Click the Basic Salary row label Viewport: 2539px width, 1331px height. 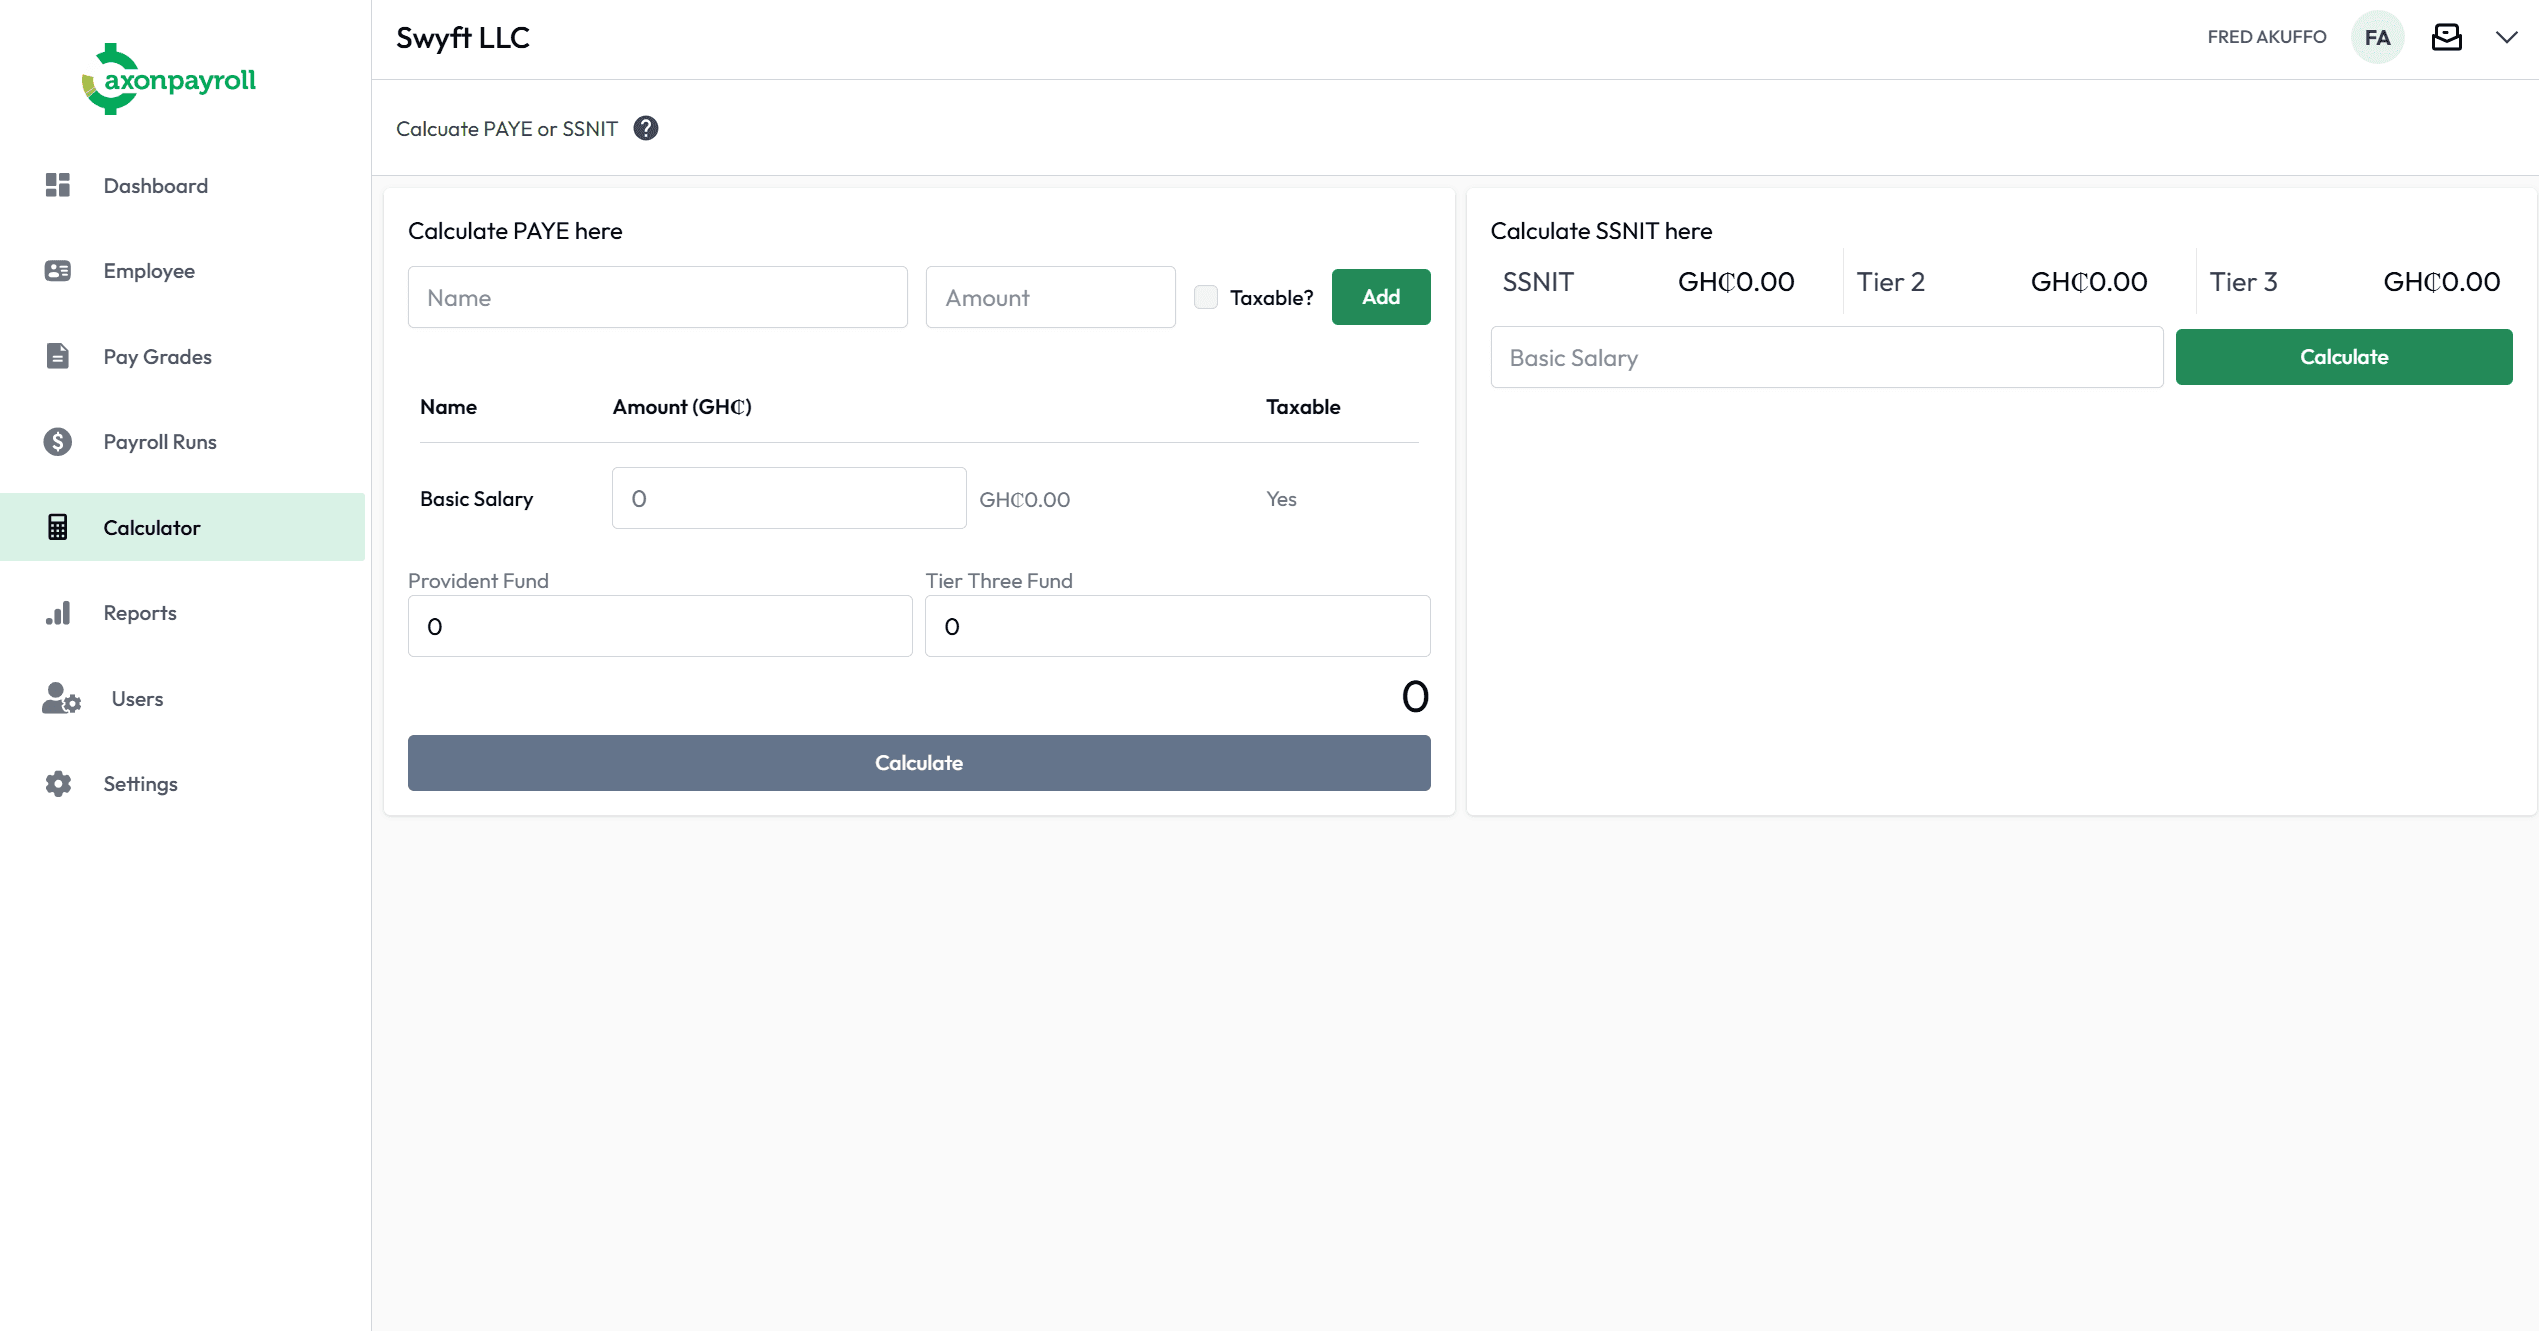[x=476, y=499]
